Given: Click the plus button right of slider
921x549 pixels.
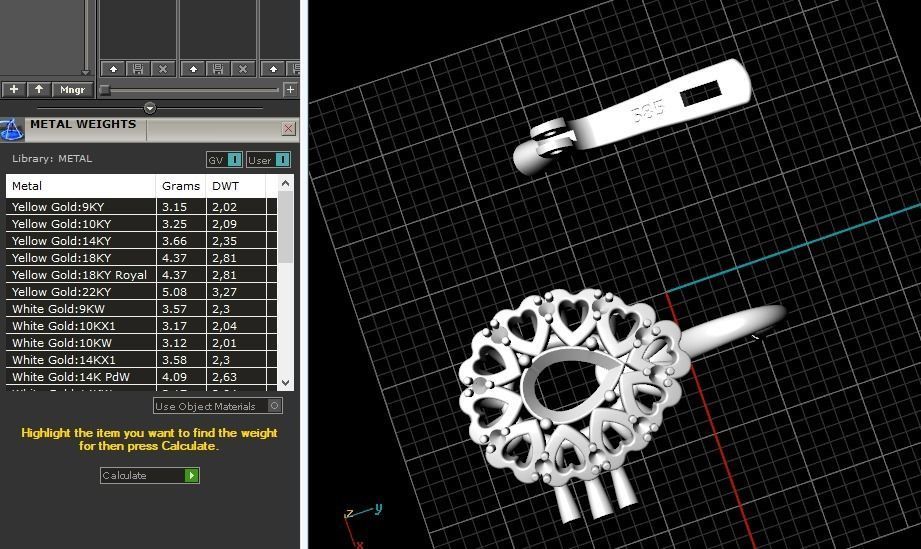Looking at the screenshot, I should (290, 89).
